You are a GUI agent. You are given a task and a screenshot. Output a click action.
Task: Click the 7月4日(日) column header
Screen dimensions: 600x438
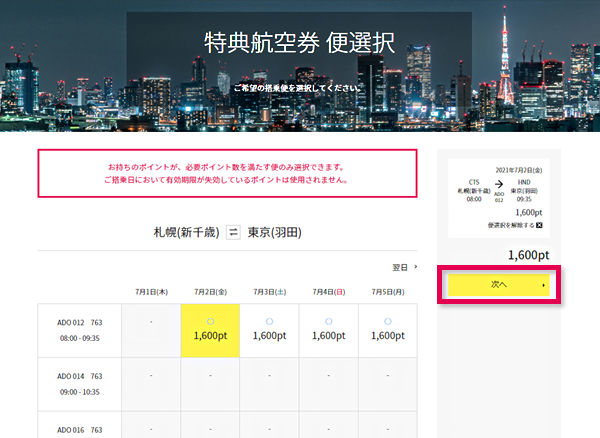(329, 292)
